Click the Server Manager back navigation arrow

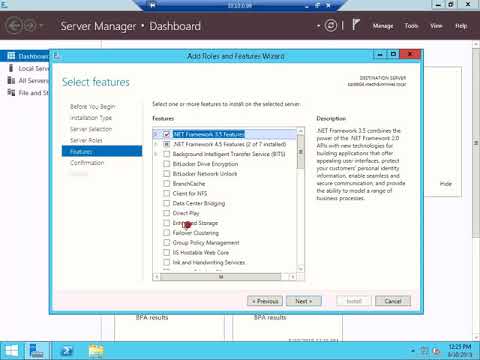(14, 25)
